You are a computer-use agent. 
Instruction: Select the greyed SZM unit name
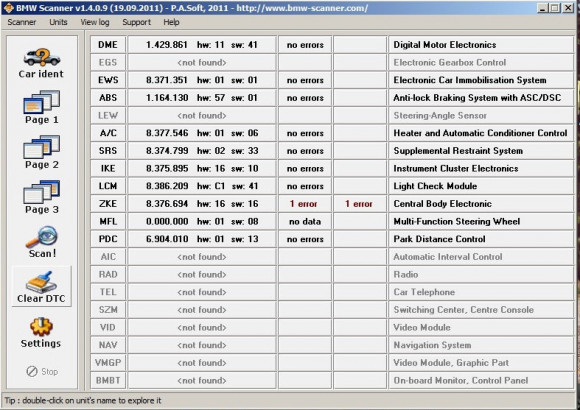coord(108,310)
